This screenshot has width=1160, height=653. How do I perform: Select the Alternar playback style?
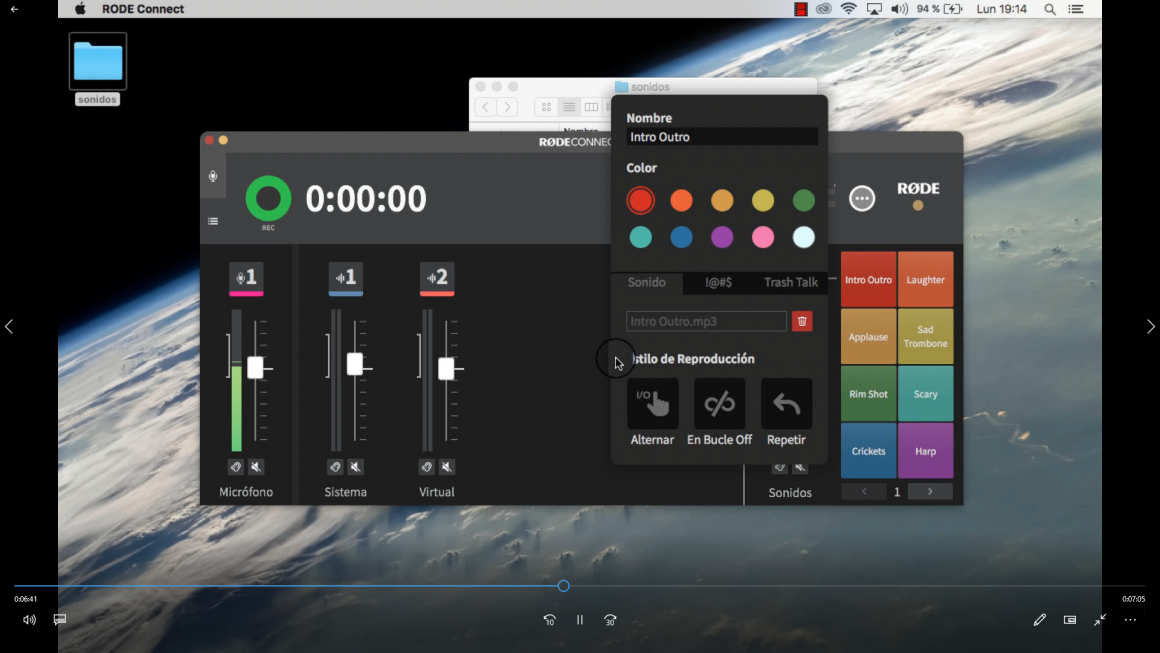652,404
